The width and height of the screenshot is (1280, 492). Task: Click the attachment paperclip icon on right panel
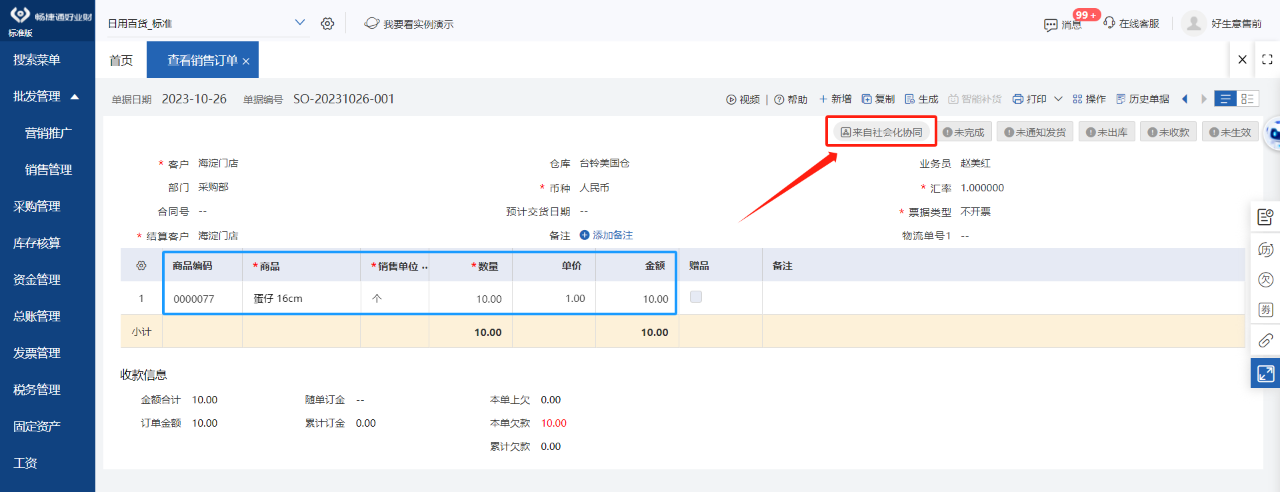pyautogui.click(x=1265, y=341)
